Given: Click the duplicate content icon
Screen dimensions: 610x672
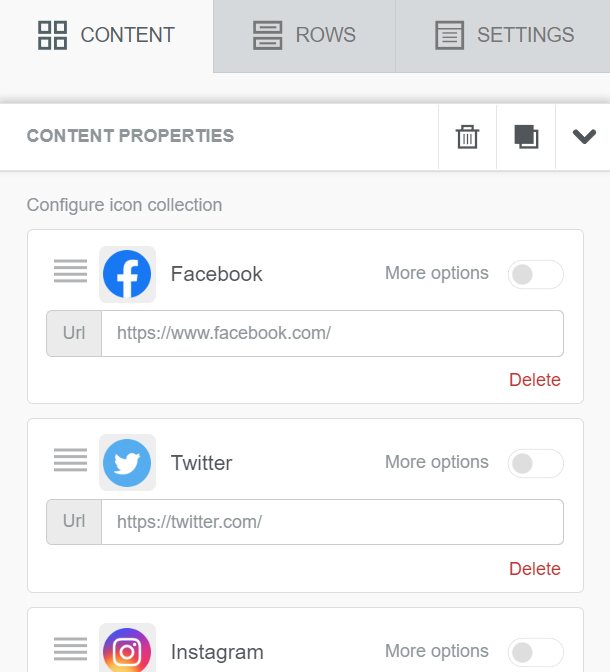Looking at the screenshot, I should click(526, 137).
